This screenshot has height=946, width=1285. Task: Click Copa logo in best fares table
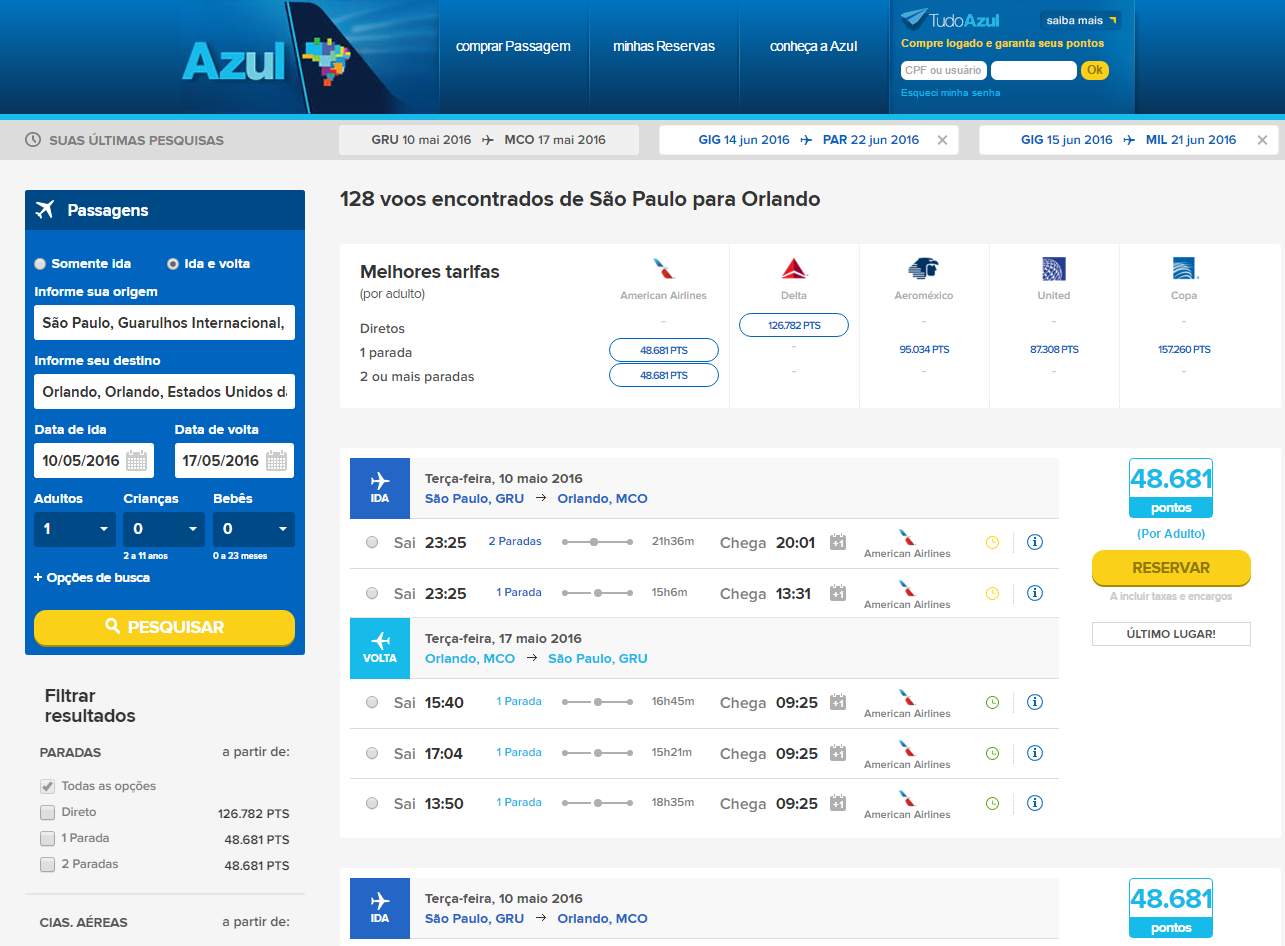click(x=1184, y=268)
